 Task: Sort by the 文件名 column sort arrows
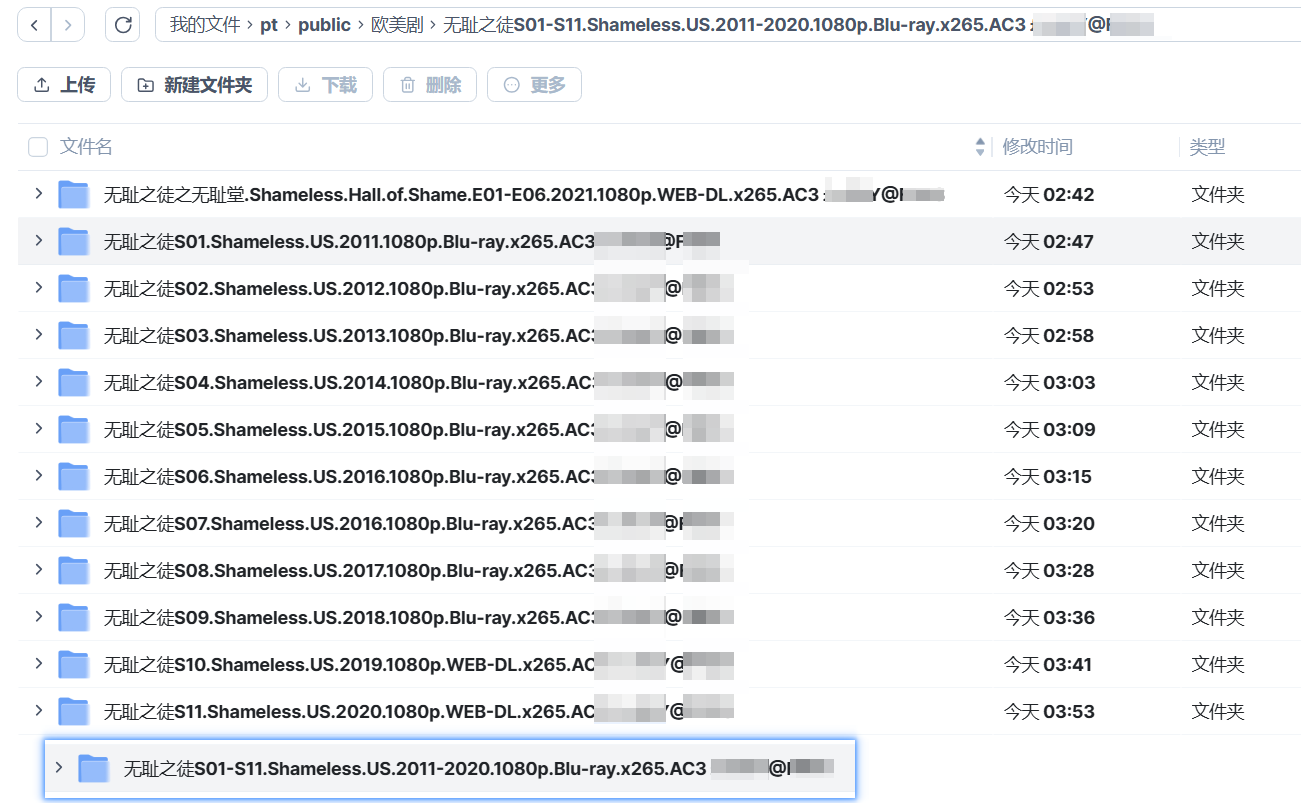pyautogui.click(x=980, y=148)
